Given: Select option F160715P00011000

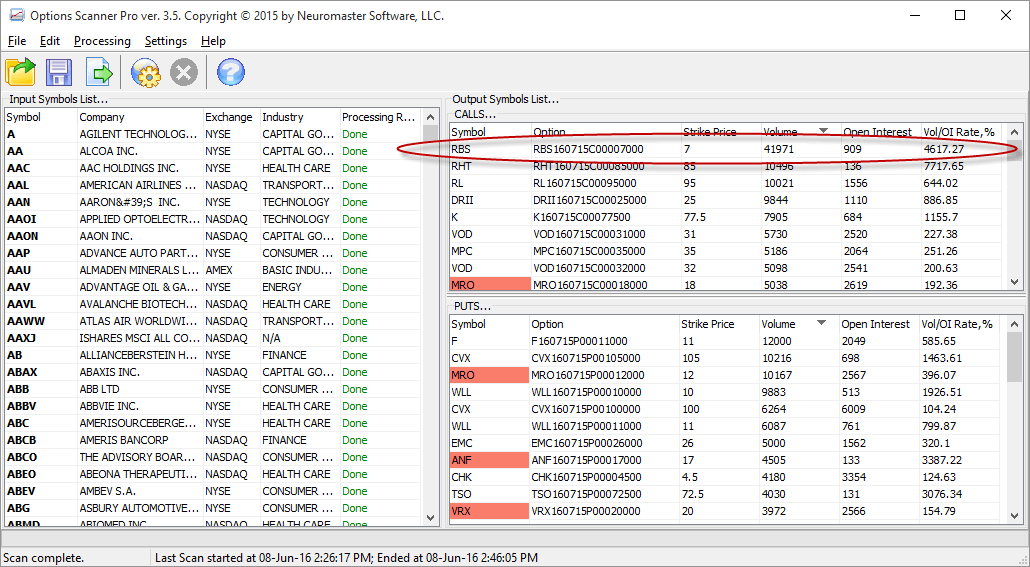Looking at the screenshot, I should pos(579,342).
